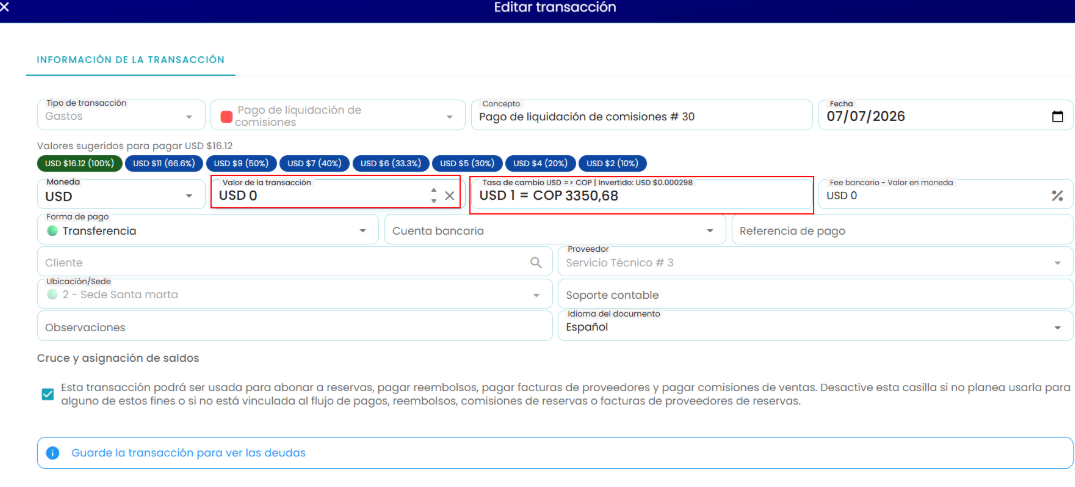Click the red Pago de liquidación category swatch

(x=226, y=117)
